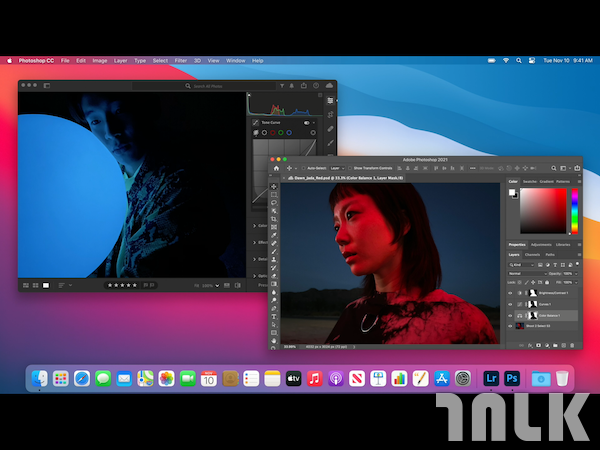Open the Normal blend mode dropdown
Image resolution: width=600 pixels, height=450 pixels.
coord(527,274)
